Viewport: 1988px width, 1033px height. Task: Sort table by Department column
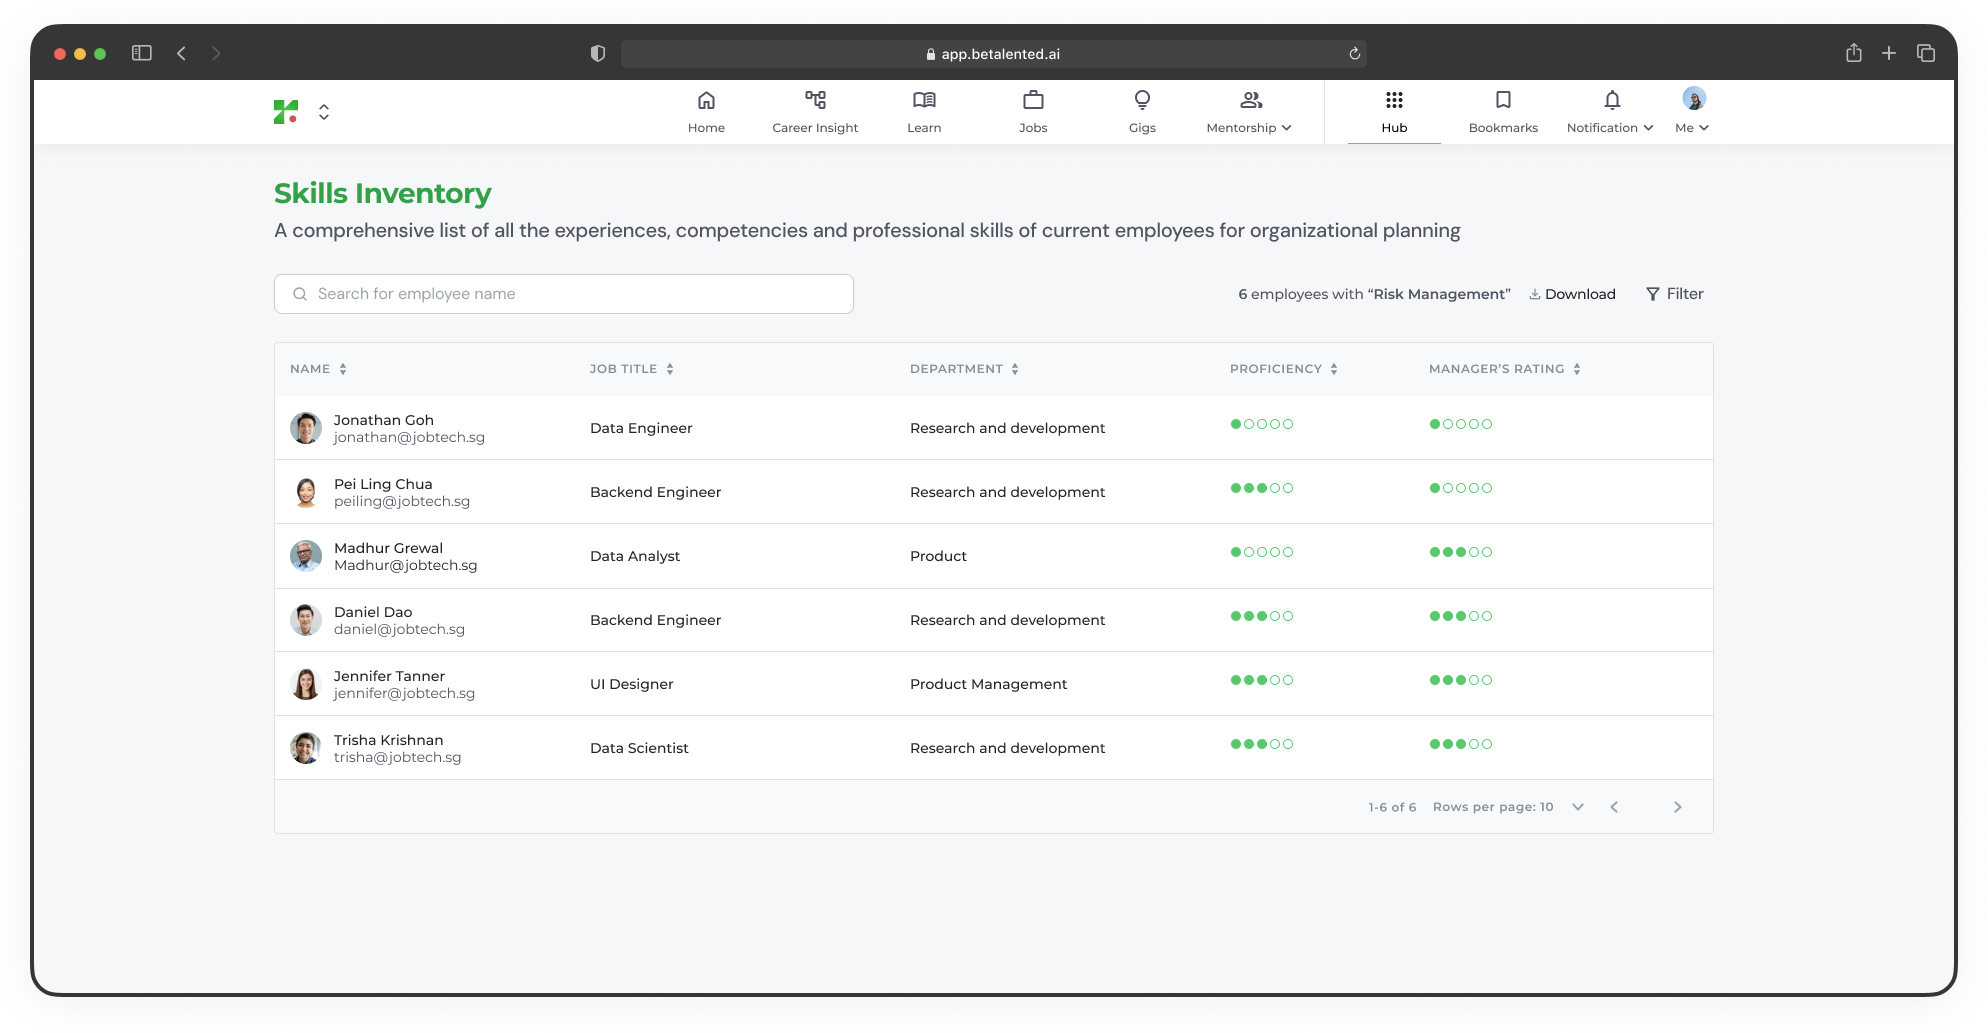click(x=964, y=369)
